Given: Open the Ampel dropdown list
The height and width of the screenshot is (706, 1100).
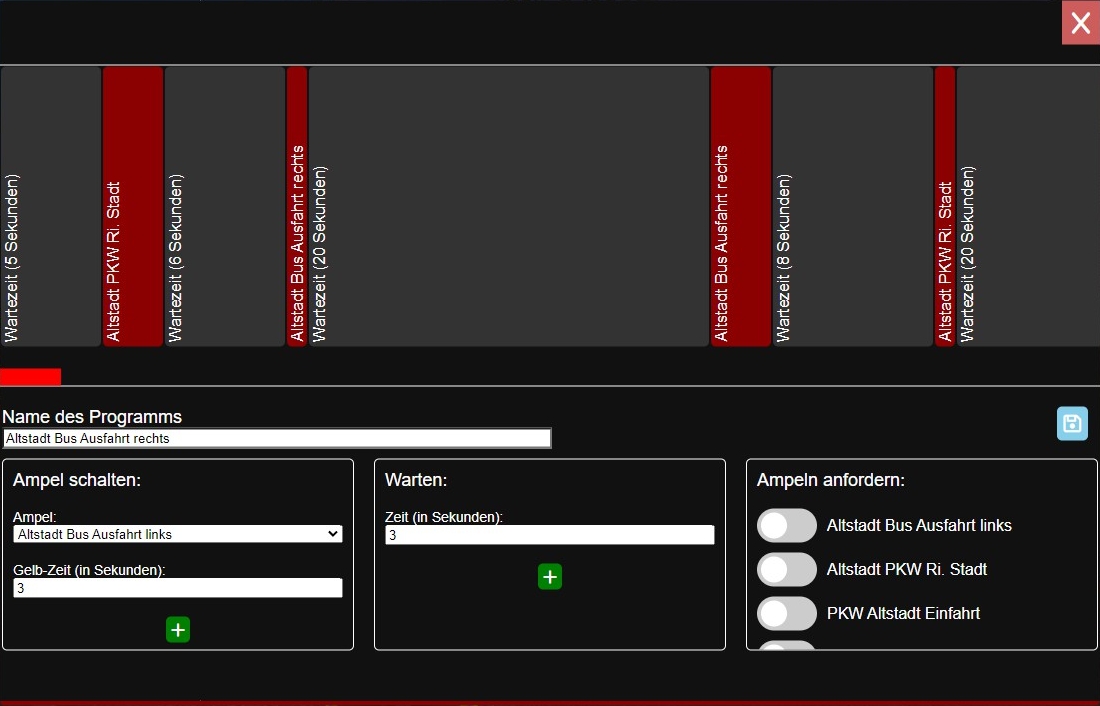Looking at the screenshot, I should tap(177, 534).
